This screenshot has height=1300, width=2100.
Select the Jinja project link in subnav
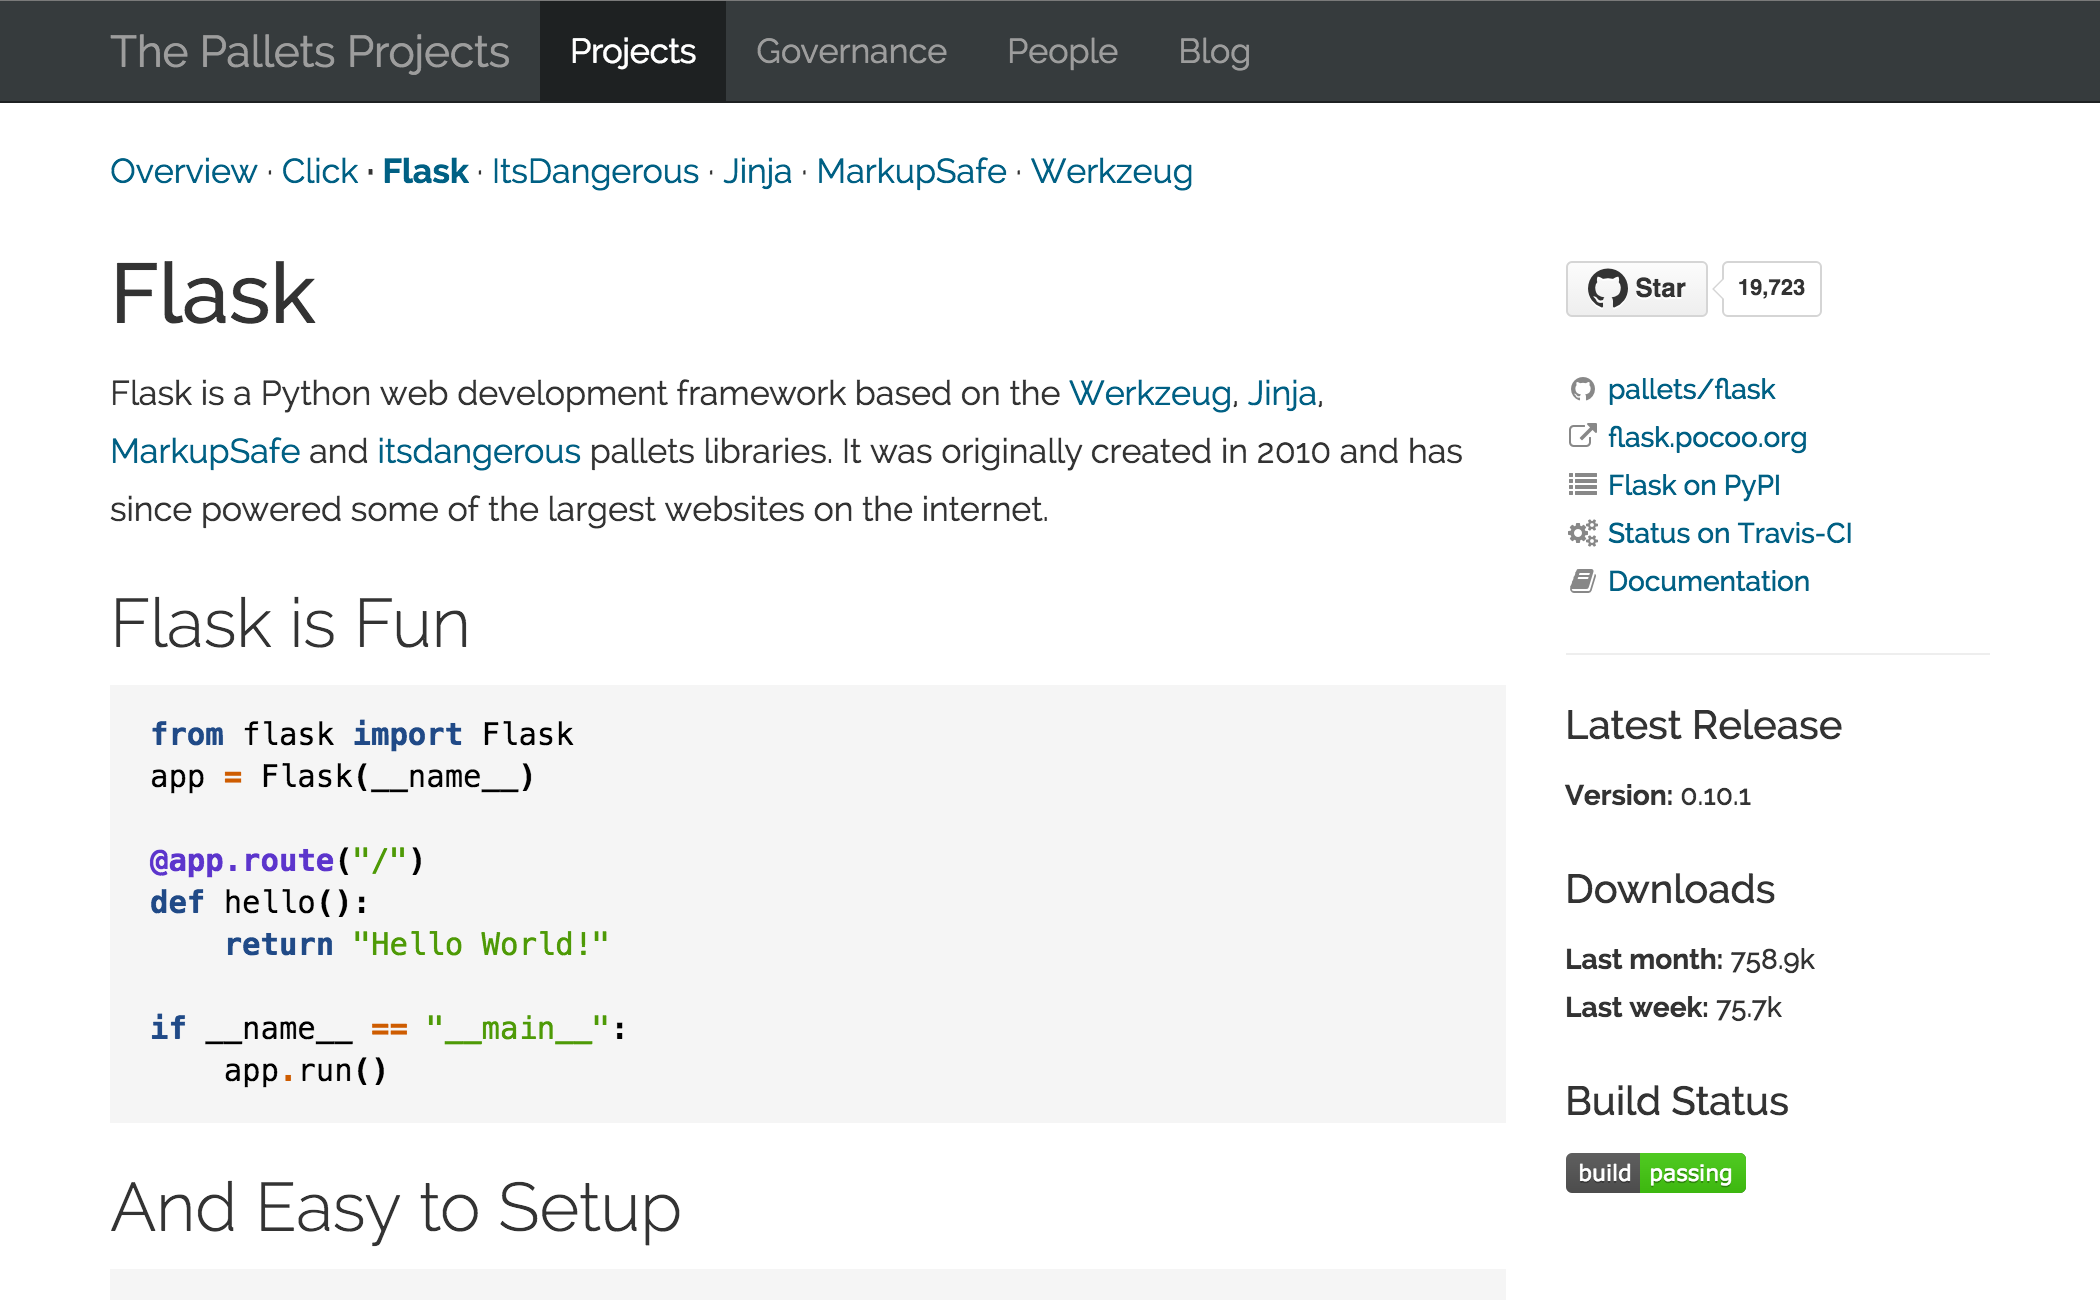(x=757, y=171)
